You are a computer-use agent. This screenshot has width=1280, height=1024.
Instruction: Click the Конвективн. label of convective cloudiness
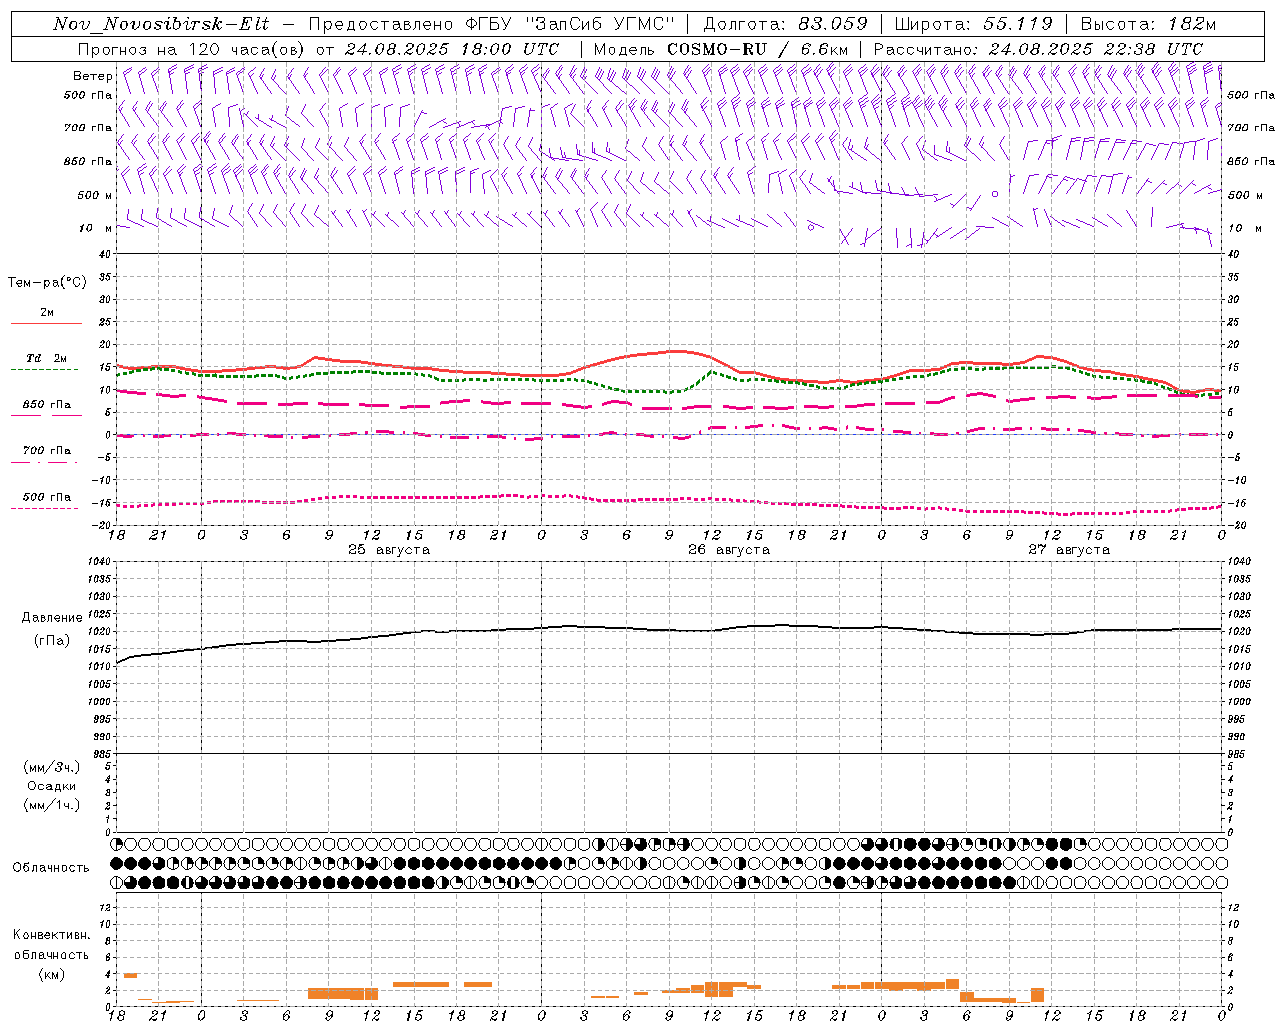coord(52,935)
